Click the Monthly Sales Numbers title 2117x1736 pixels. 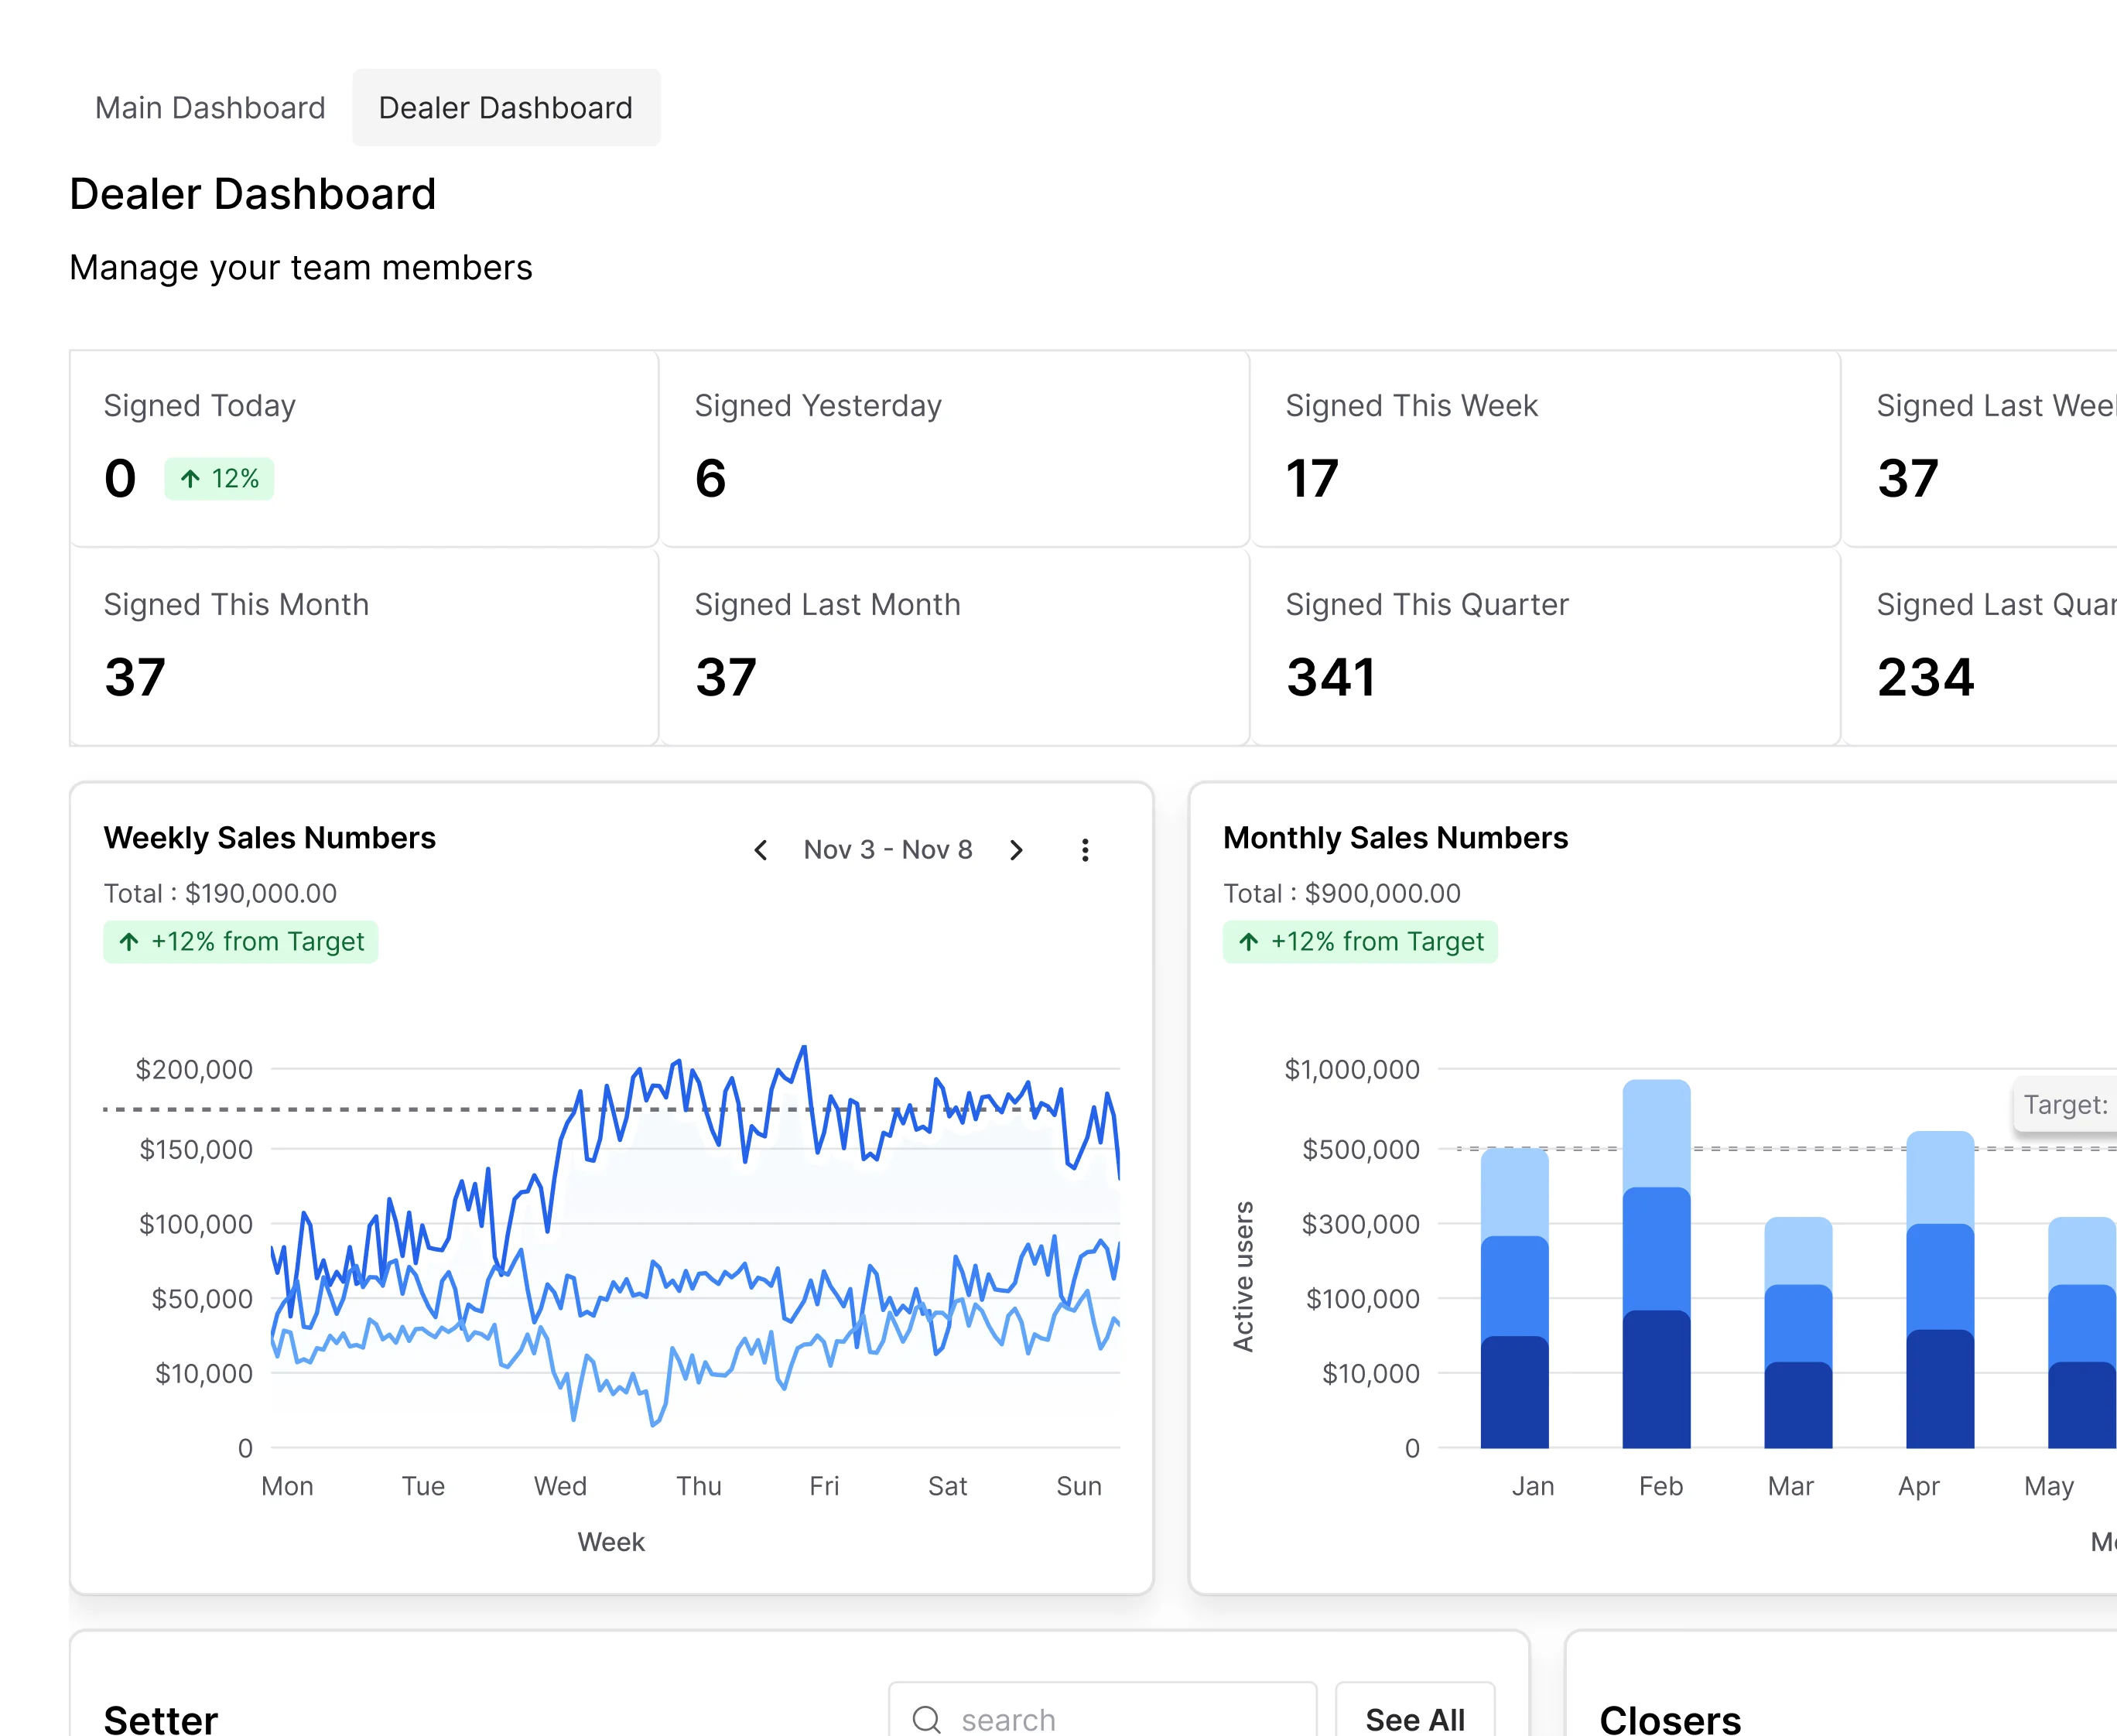[x=1396, y=838]
